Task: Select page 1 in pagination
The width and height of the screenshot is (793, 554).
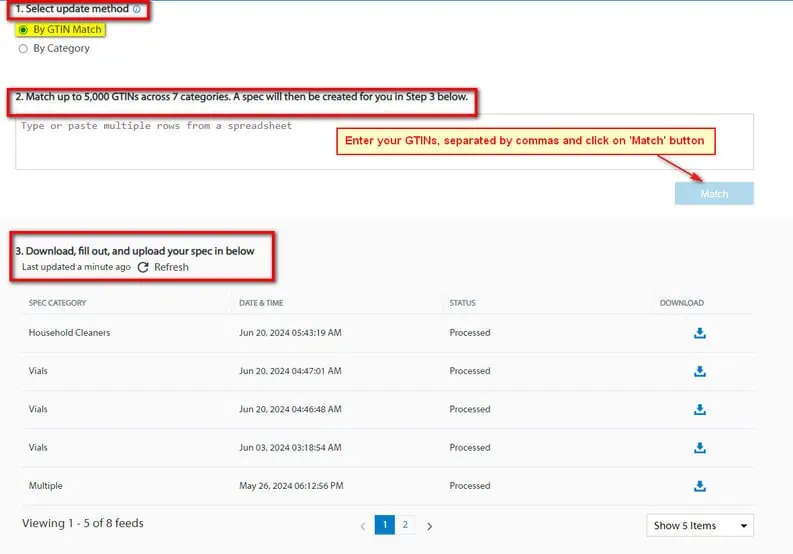Action: pyautogui.click(x=385, y=525)
